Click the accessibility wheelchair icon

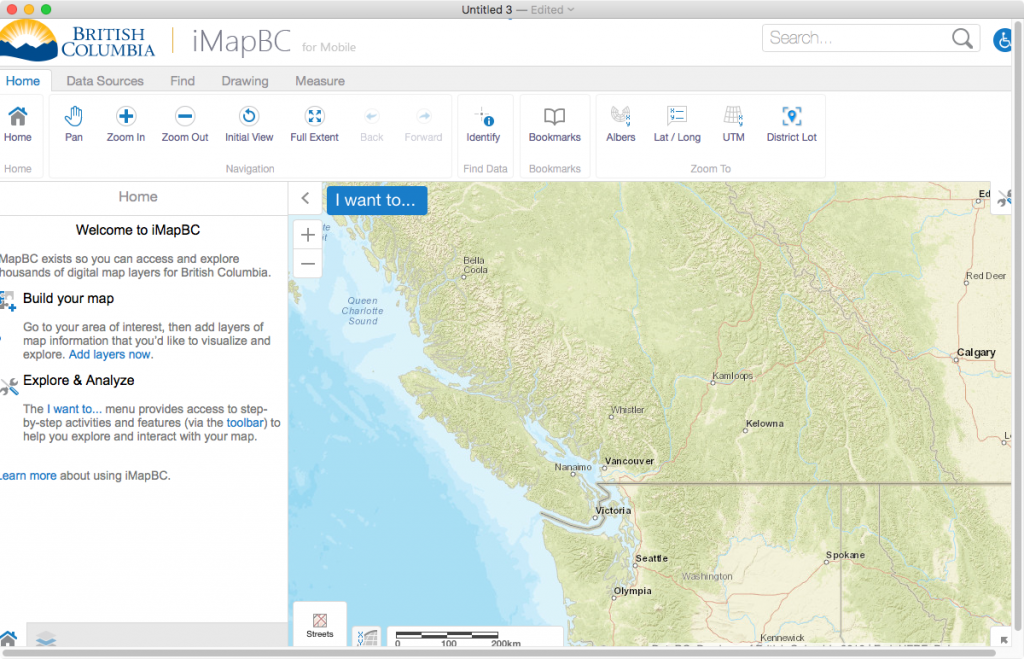tap(1003, 40)
